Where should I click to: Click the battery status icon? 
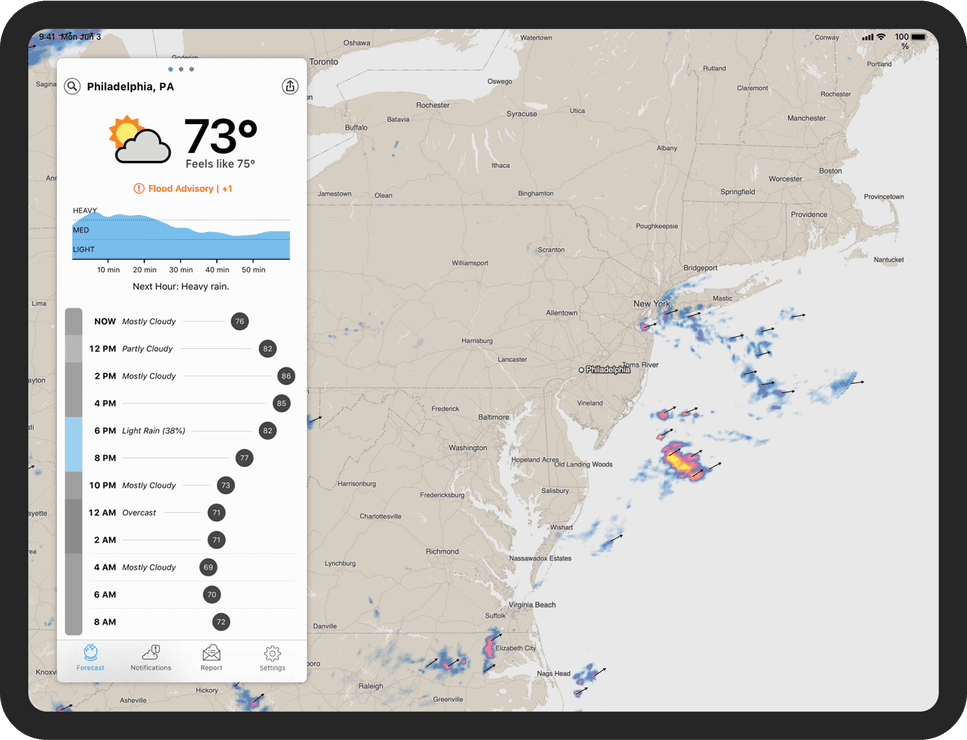coord(918,37)
